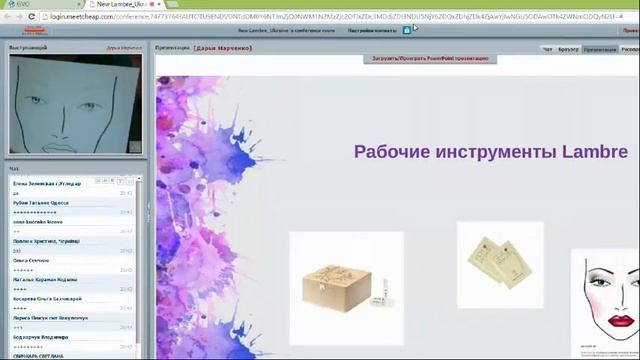Reload the meetcheap conference page

32,17
